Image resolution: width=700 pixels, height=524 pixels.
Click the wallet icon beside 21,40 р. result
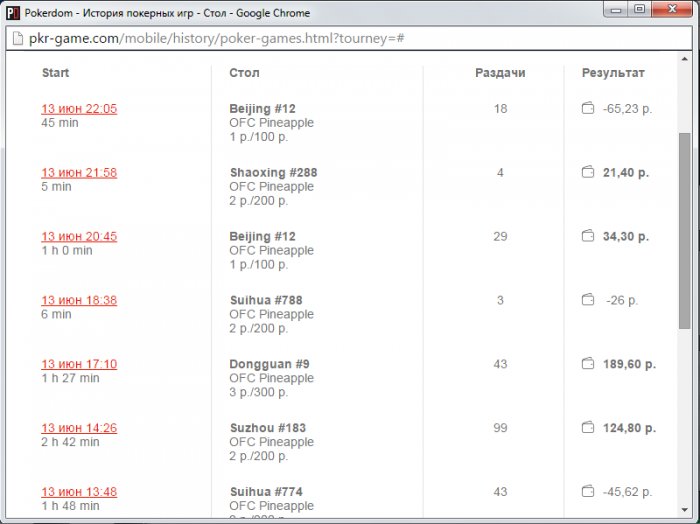588,172
